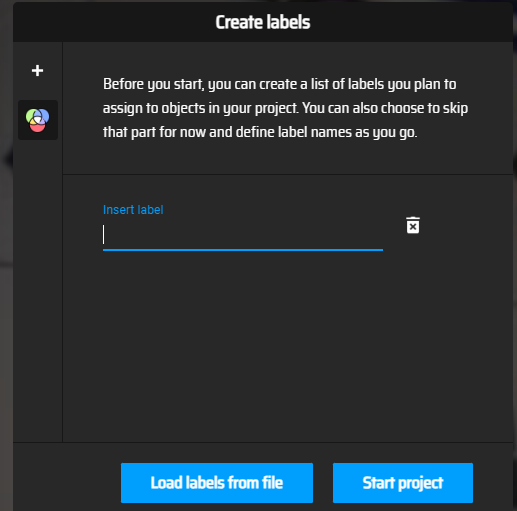Click the colored circles palette icon
Viewport: 517px width, 511px height.
pyautogui.click(x=38, y=120)
